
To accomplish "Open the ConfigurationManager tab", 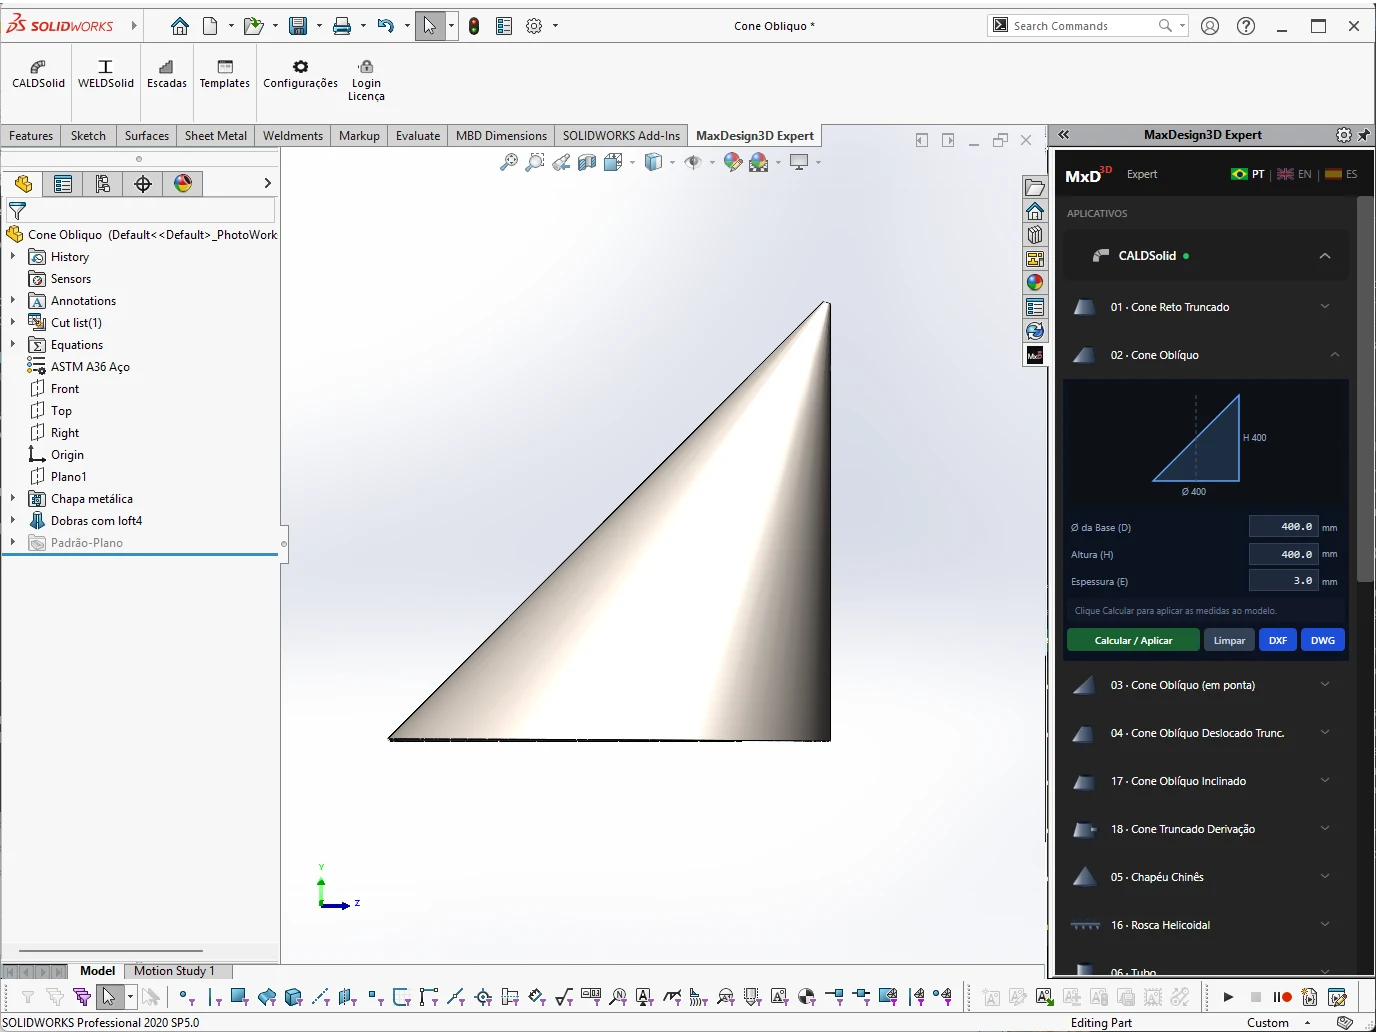I will coord(103,183).
